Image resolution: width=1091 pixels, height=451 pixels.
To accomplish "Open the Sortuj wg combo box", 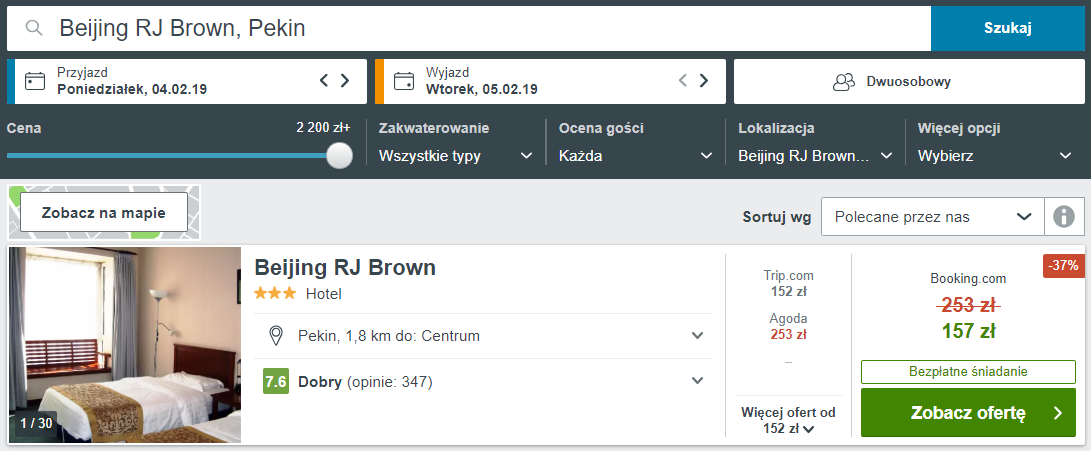I will pyautogui.click(x=932, y=216).
